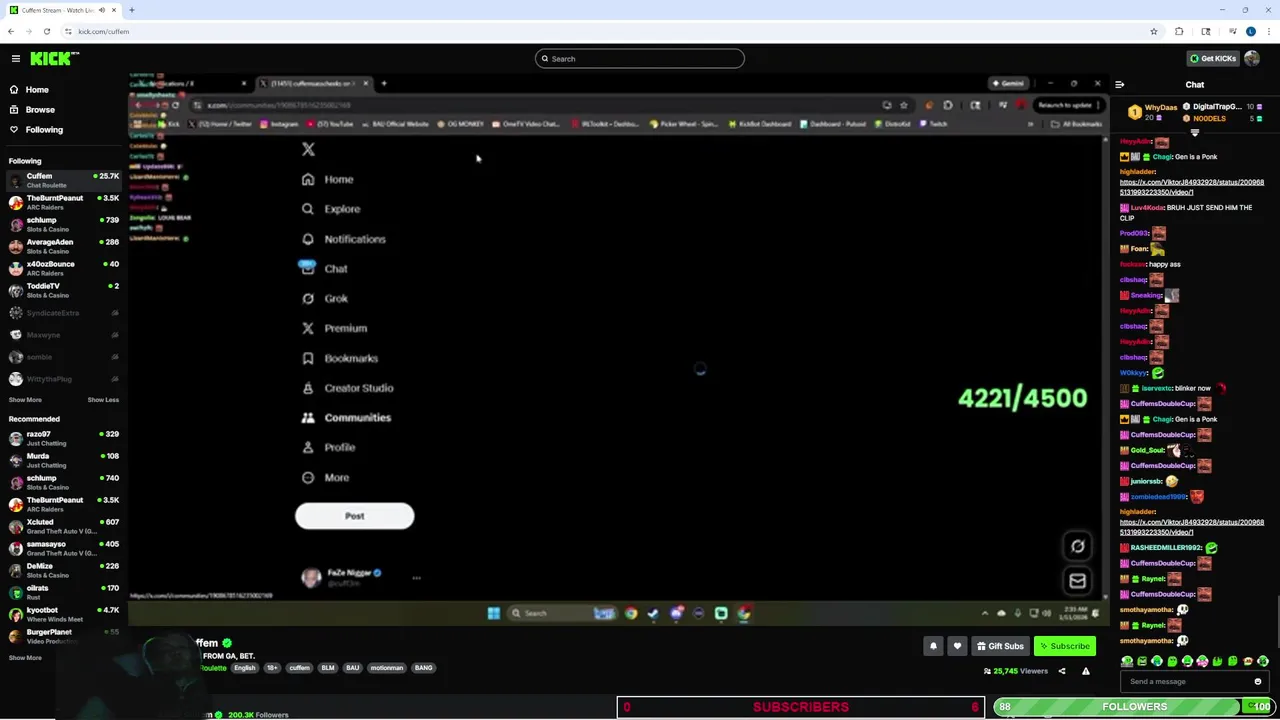Click the messages envelope icon on stream

[1077, 581]
